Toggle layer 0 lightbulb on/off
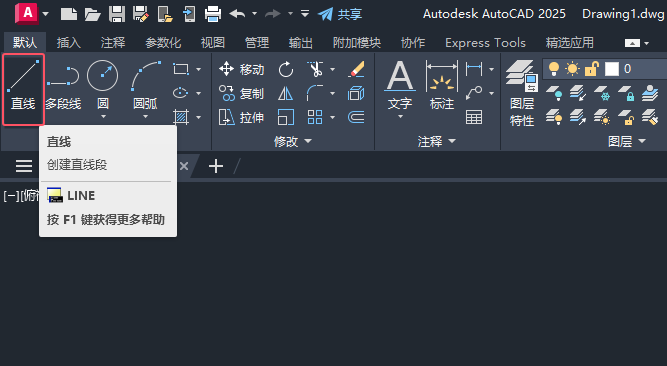This screenshot has width=667, height=366. [554, 69]
